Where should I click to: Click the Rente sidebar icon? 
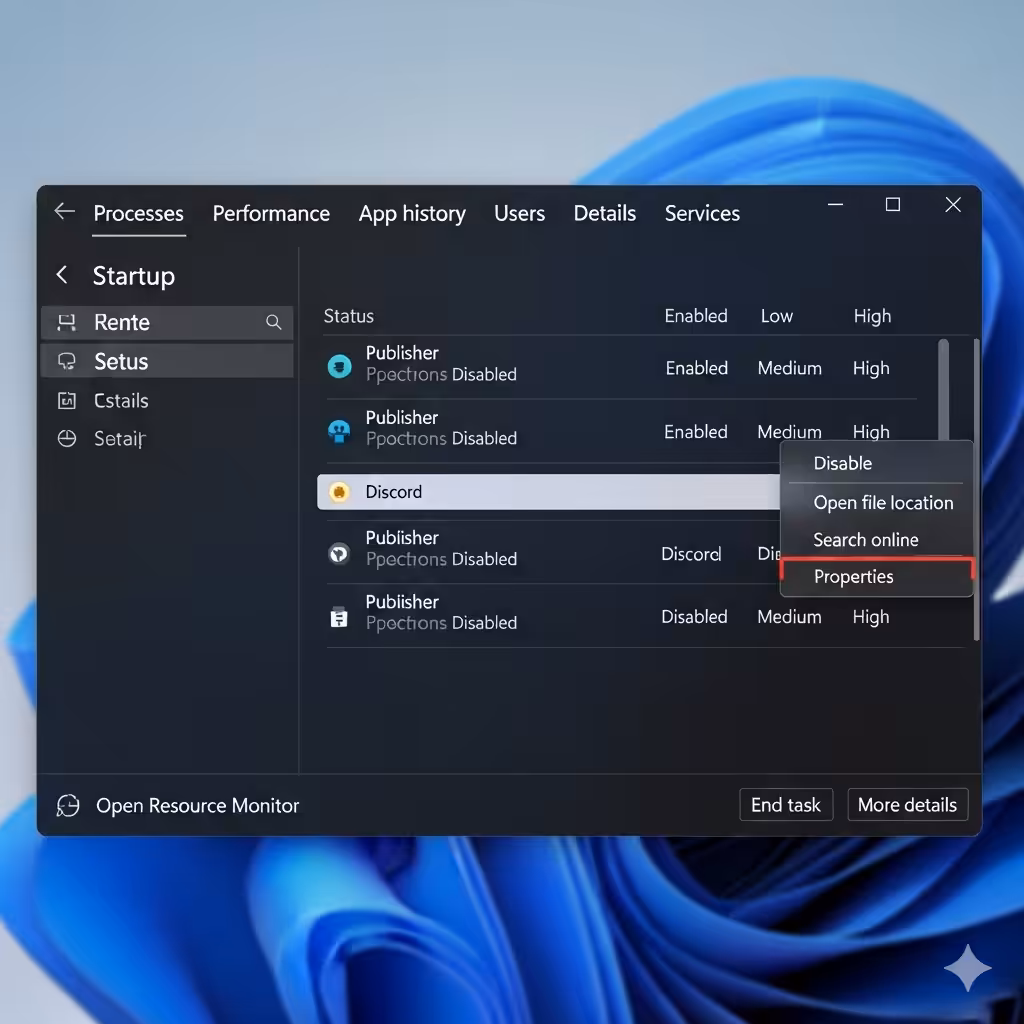click(x=66, y=322)
